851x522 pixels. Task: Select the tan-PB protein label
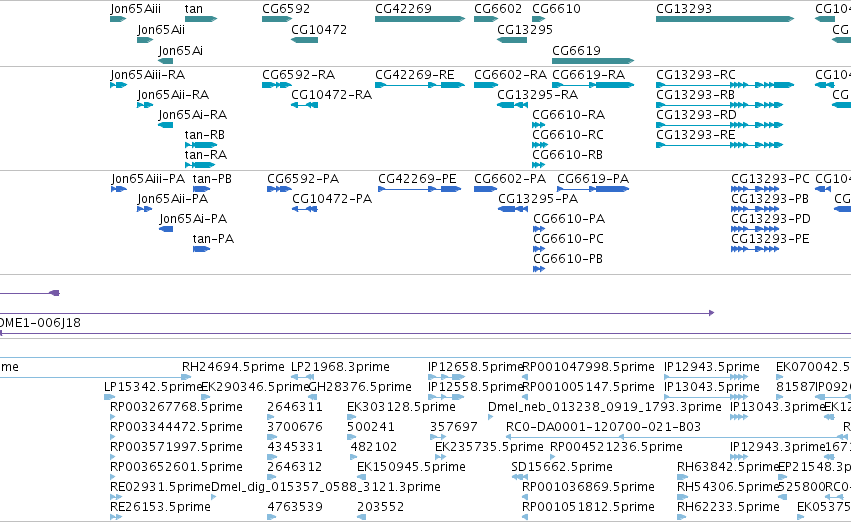(212, 179)
